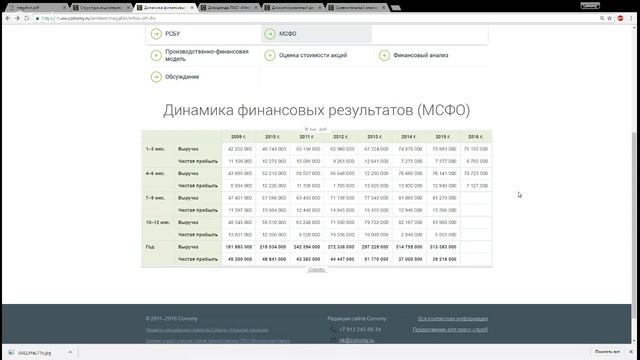This screenshot has height=360, width=640.
Task: Open a new browser tab
Action: coord(396,8)
